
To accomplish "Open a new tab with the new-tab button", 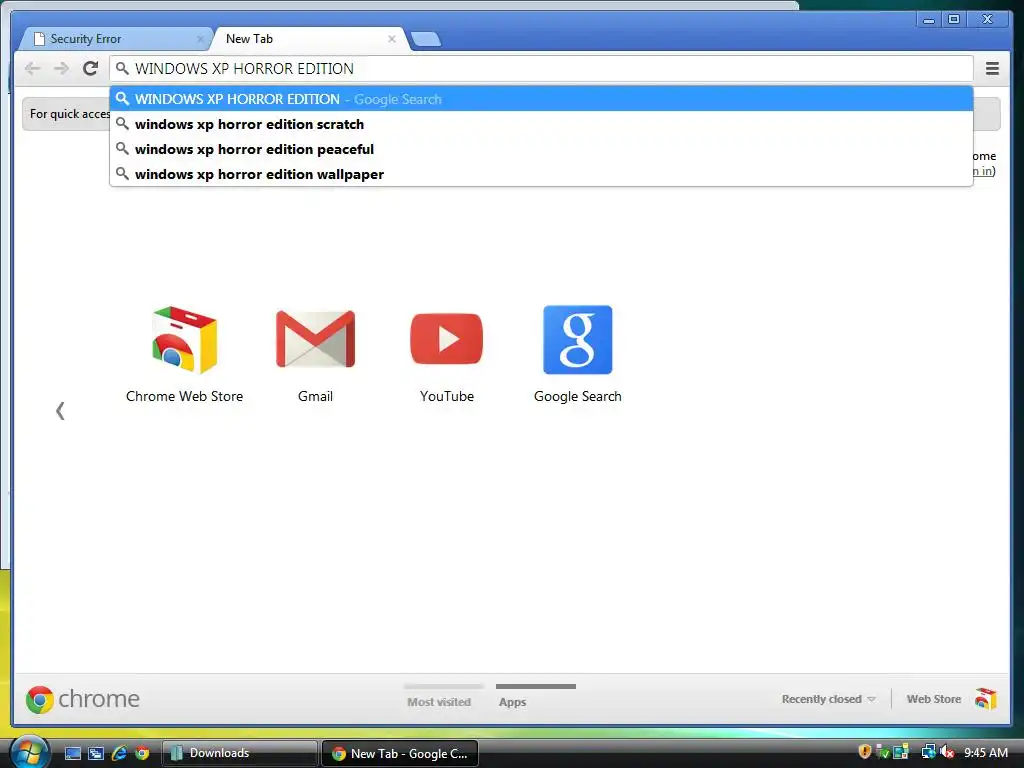I will 426,39.
